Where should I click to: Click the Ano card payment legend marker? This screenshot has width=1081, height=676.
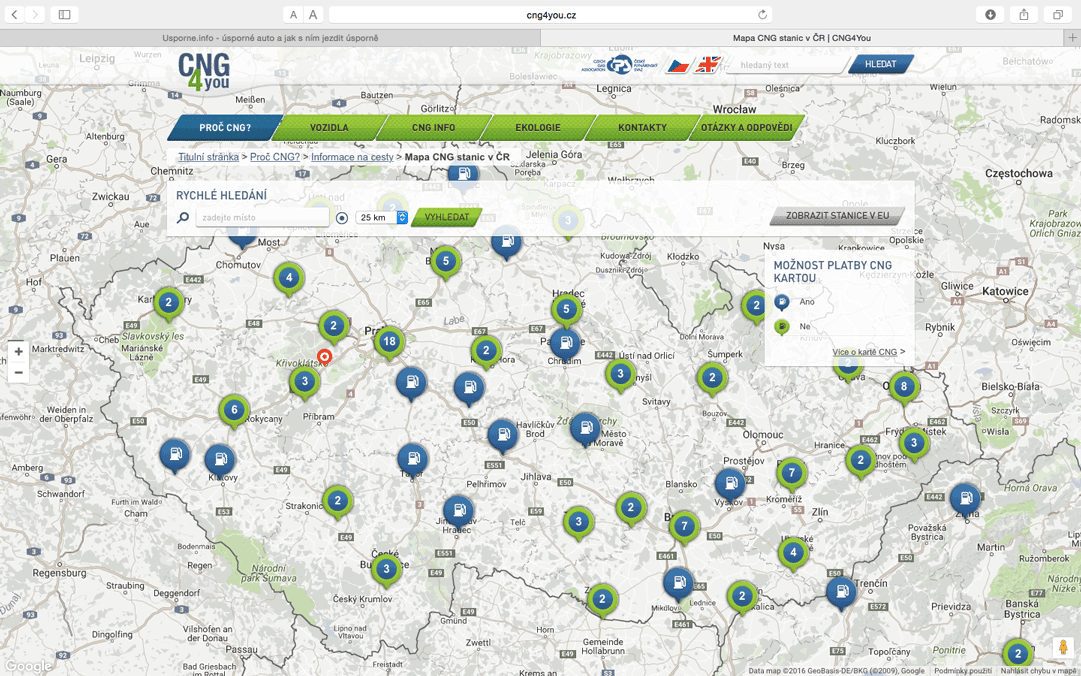[x=782, y=303]
